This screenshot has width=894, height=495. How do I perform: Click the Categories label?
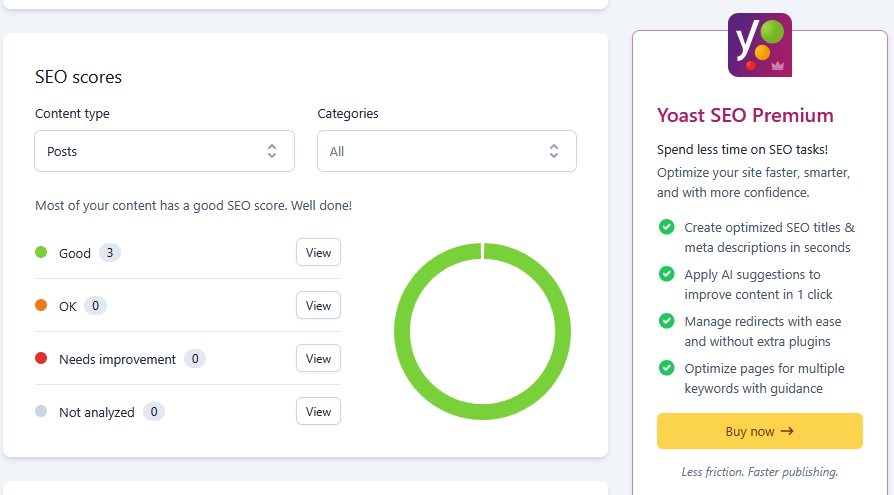[348, 113]
